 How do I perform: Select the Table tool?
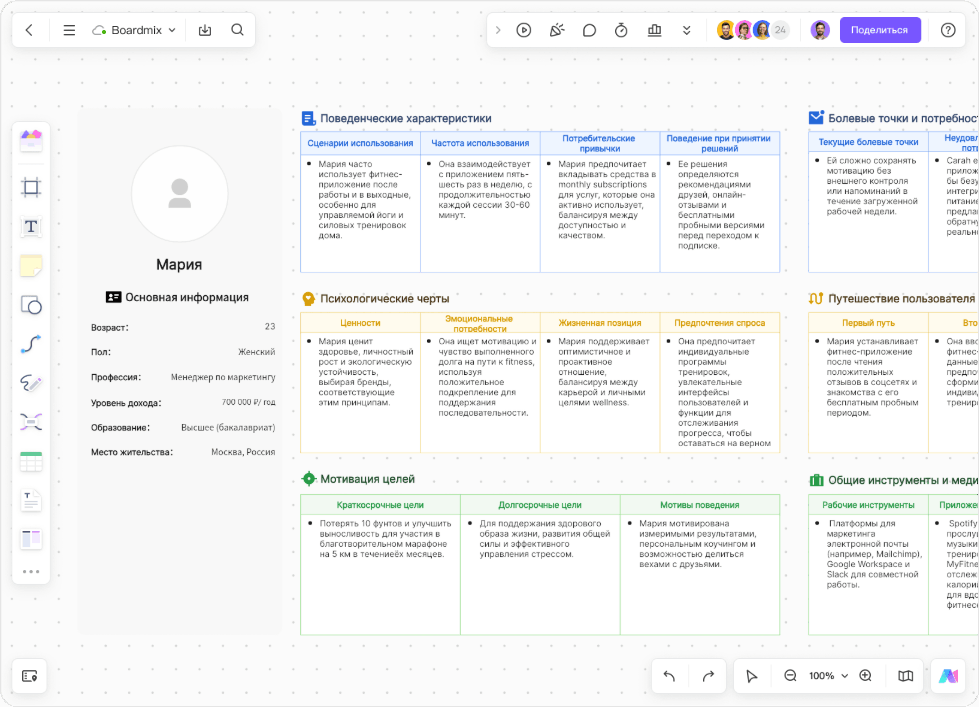point(31,462)
